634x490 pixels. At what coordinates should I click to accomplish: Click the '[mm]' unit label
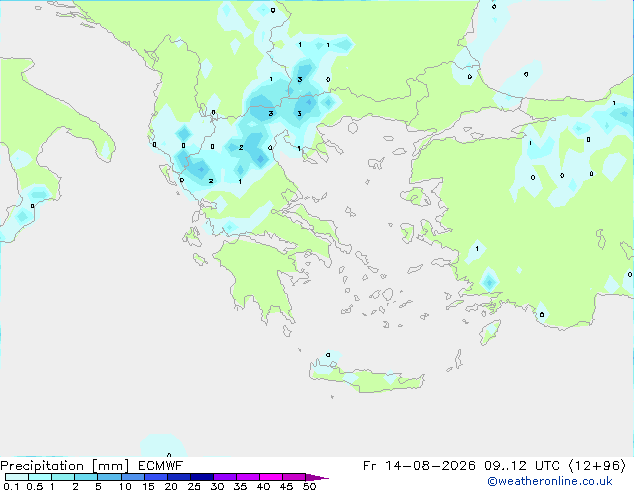(110, 466)
